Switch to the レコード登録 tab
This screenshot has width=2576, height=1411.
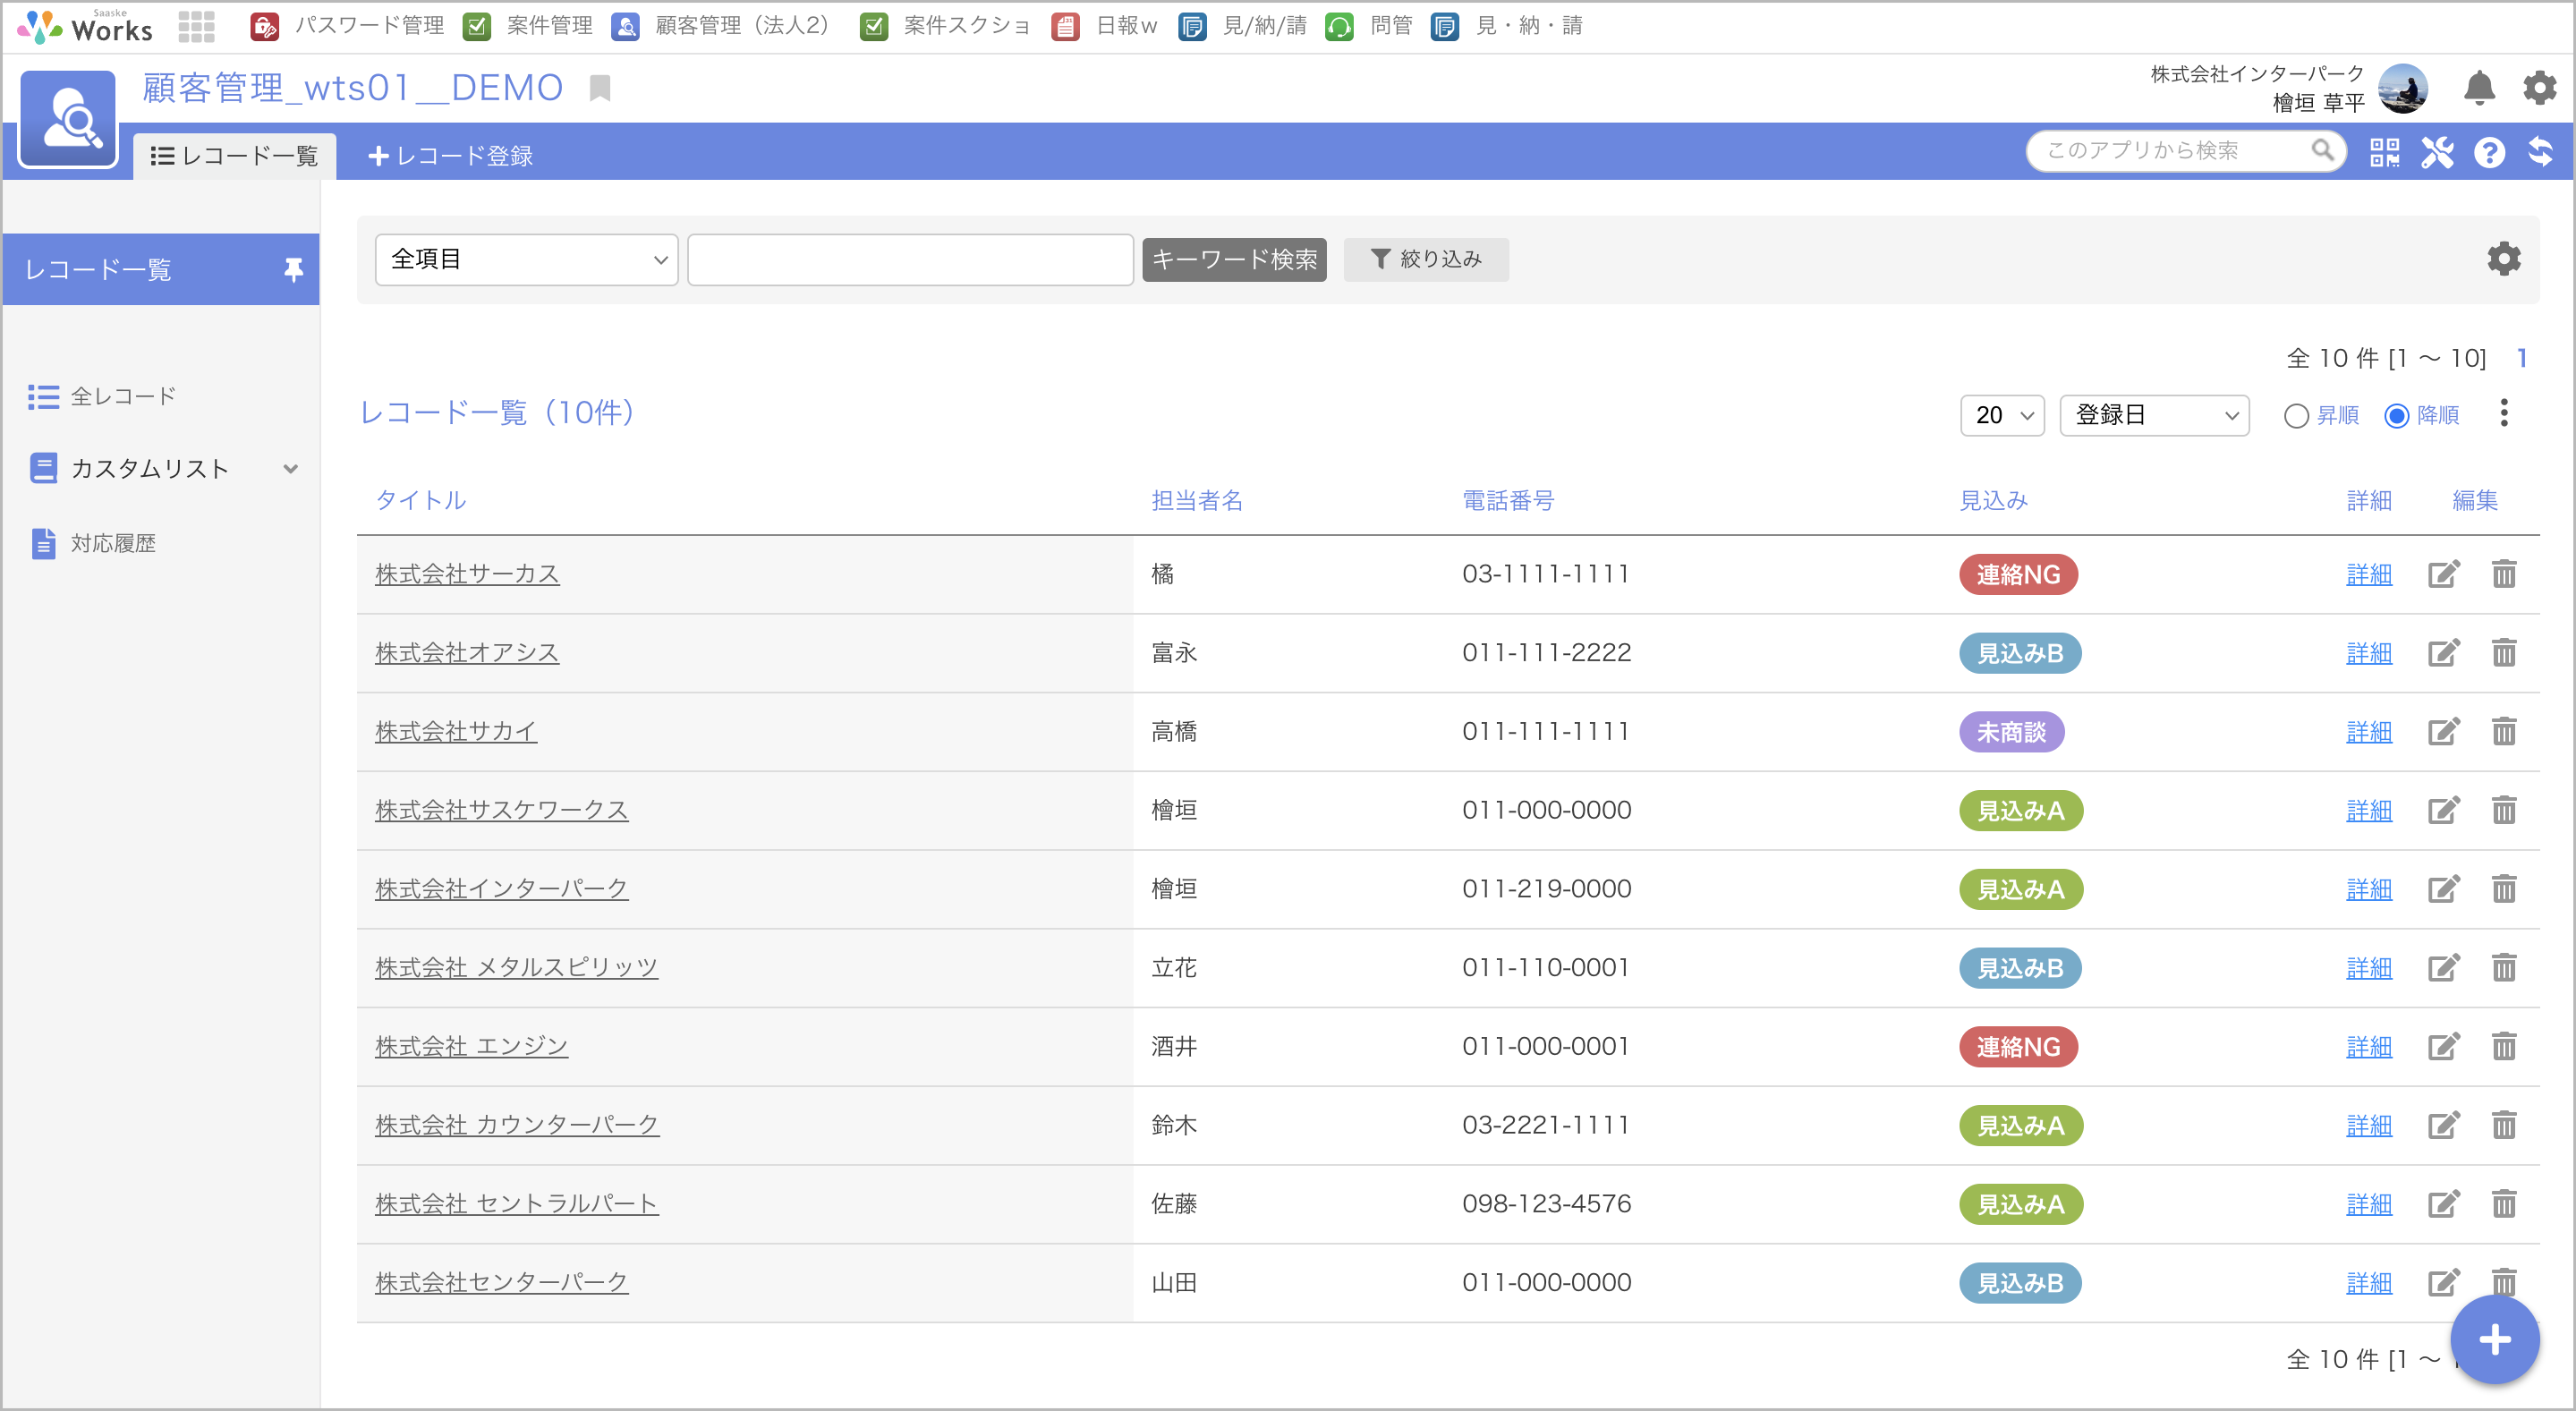tap(450, 156)
